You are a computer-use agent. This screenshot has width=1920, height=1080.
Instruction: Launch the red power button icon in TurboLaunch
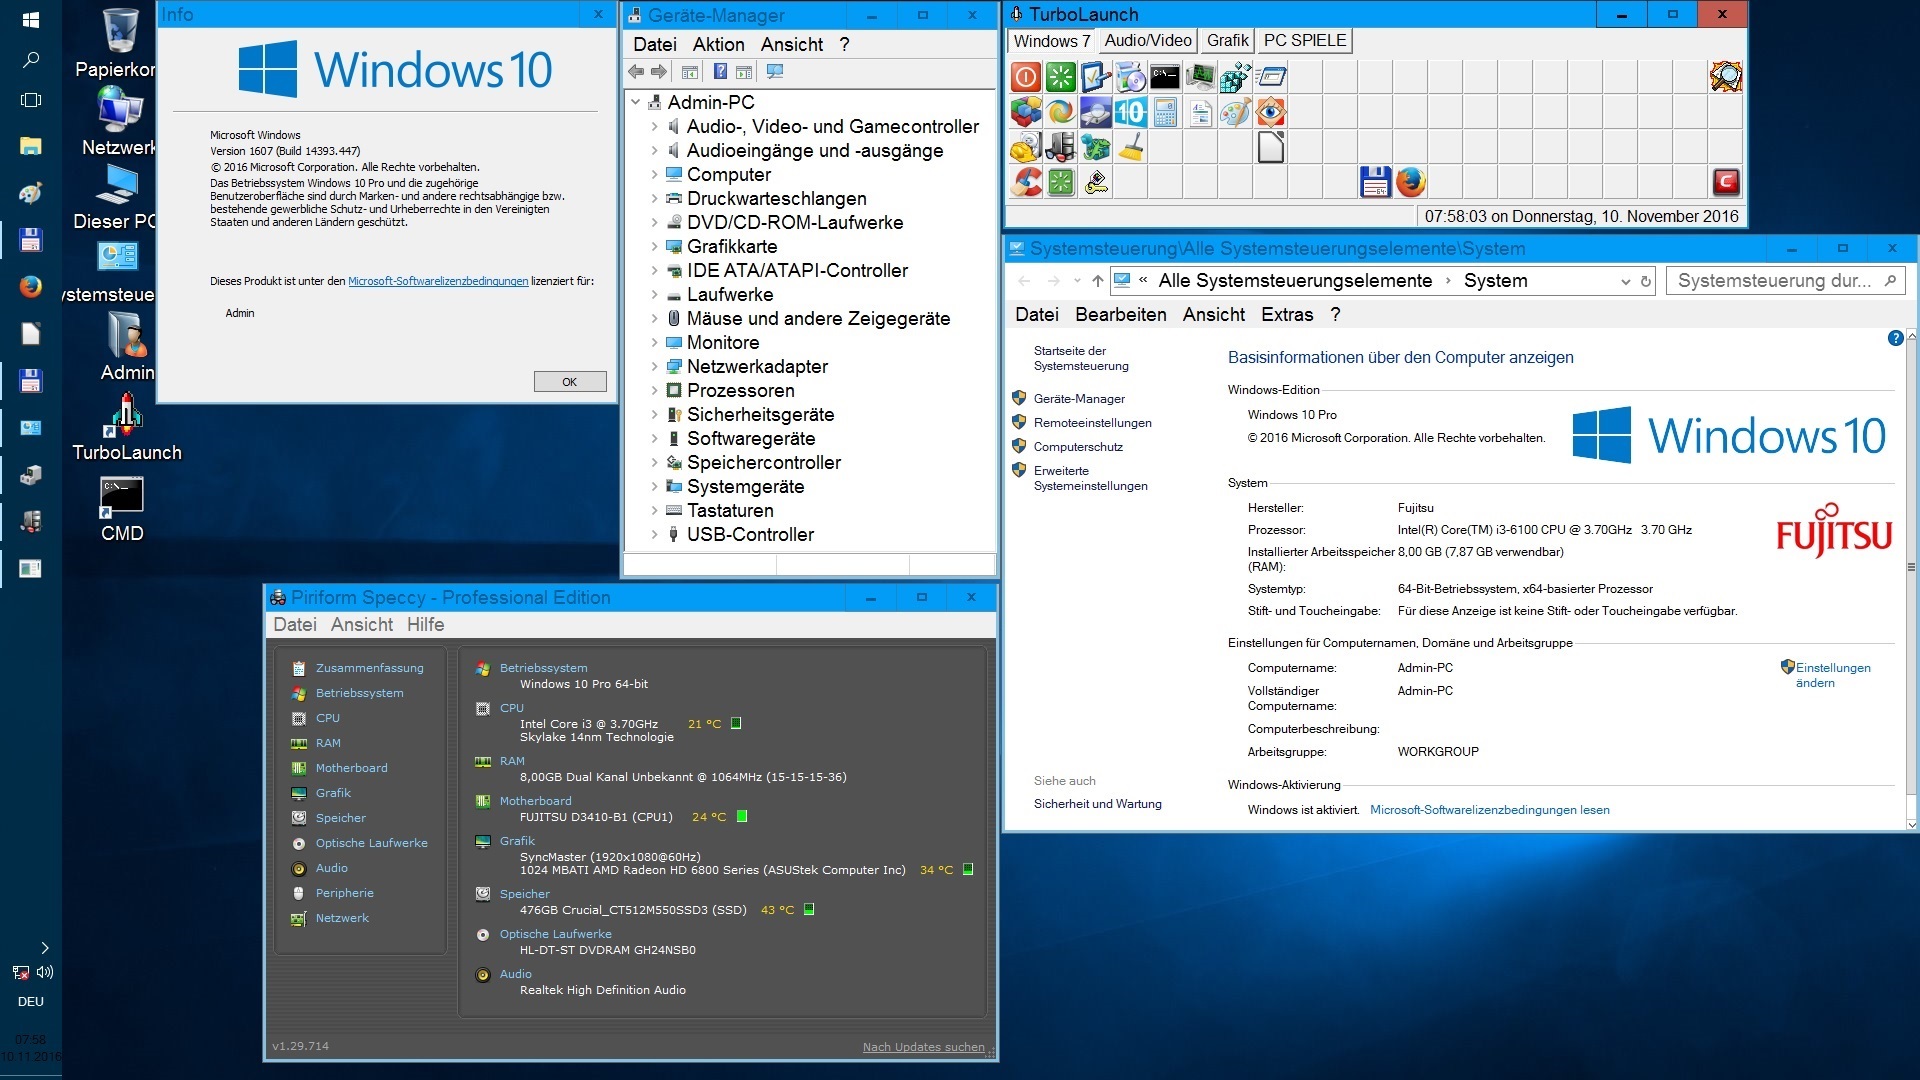tap(1025, 77)
